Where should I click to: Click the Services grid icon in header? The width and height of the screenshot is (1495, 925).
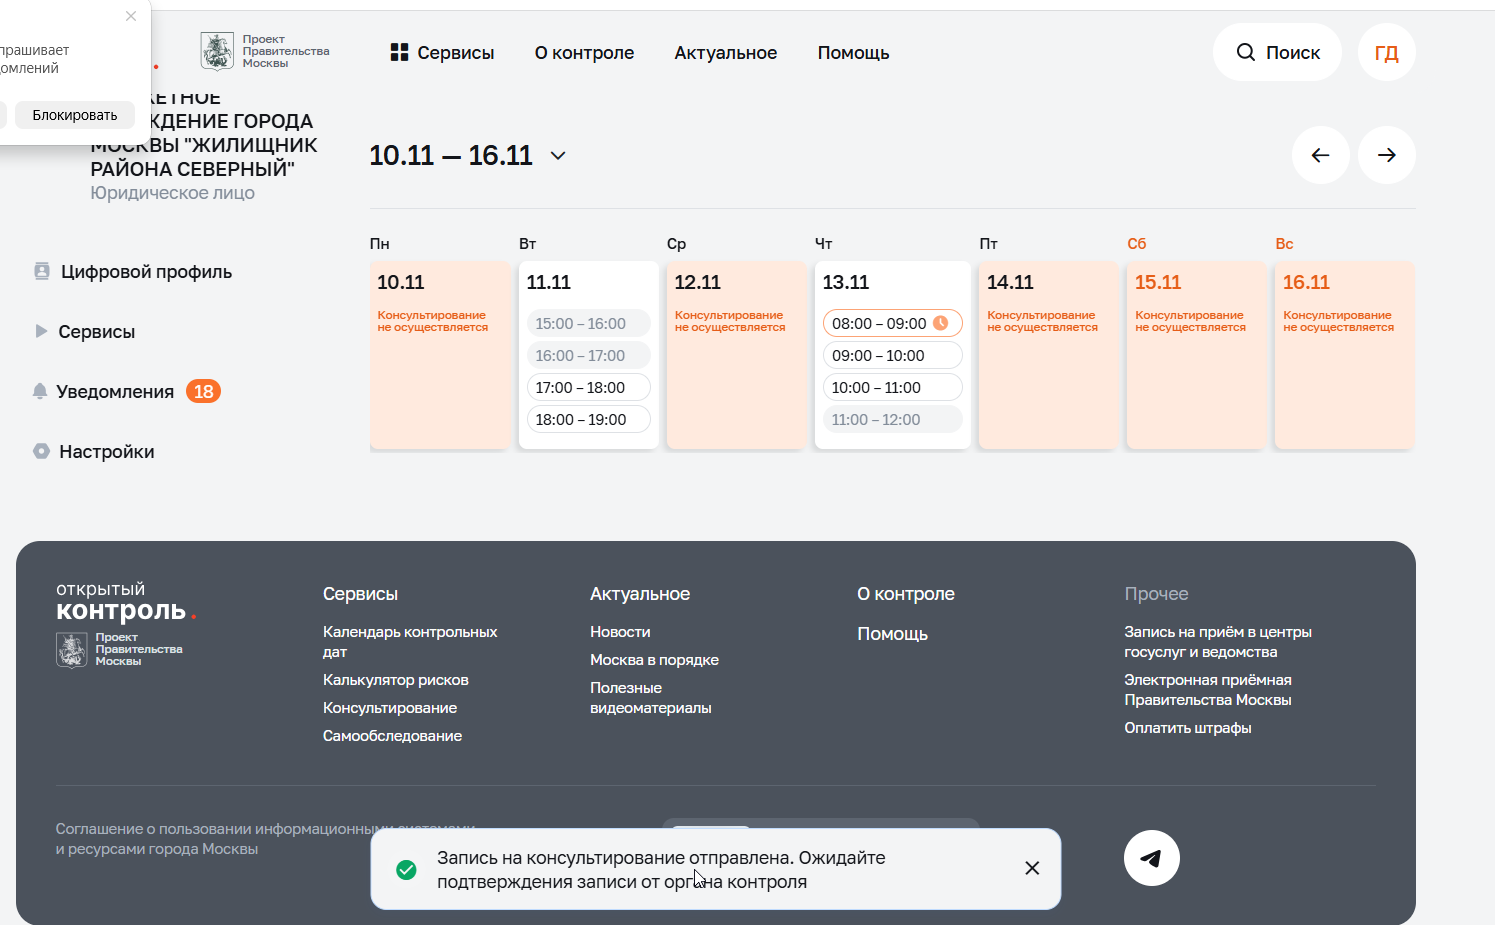[399, 52]
